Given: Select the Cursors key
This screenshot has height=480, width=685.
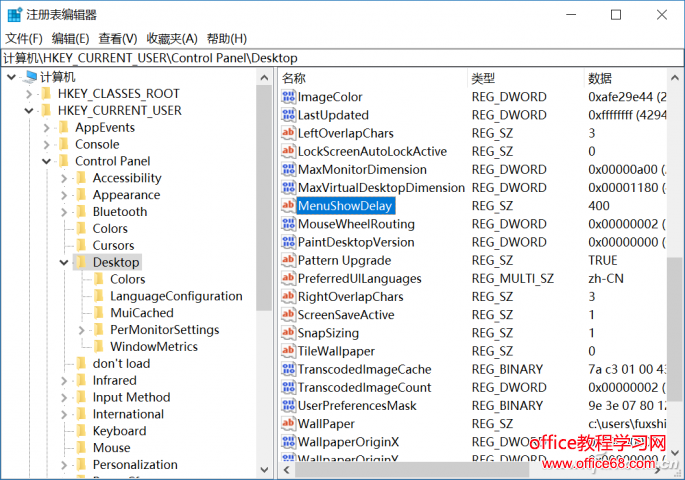Looking at the screenshot, I should [113, 245].
